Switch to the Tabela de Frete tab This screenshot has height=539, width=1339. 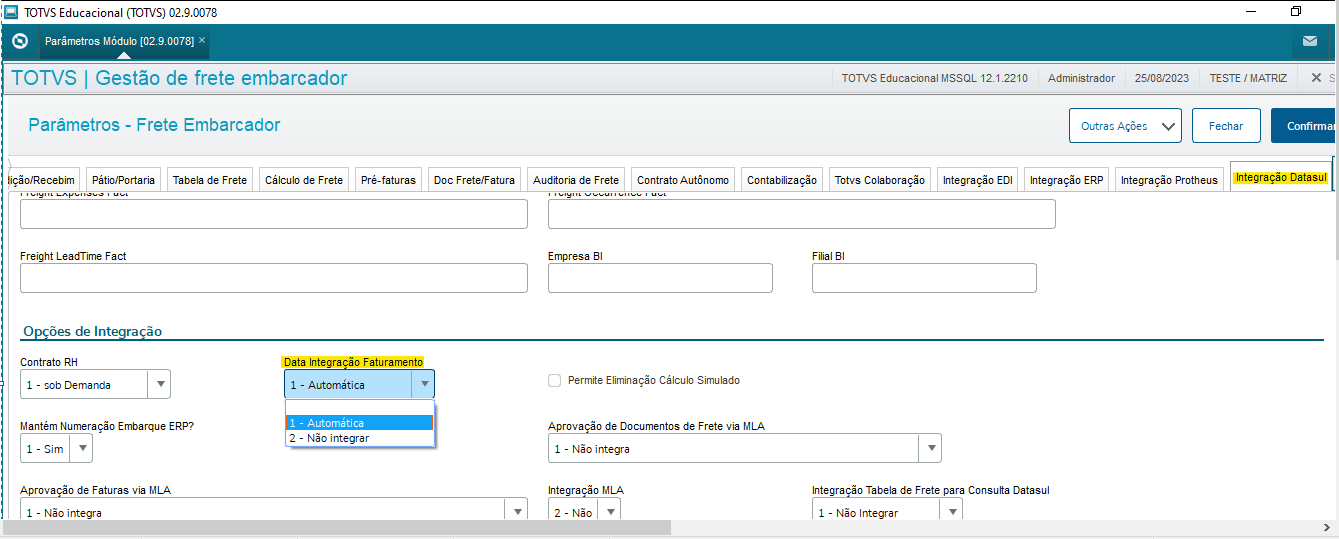[210, 180]
